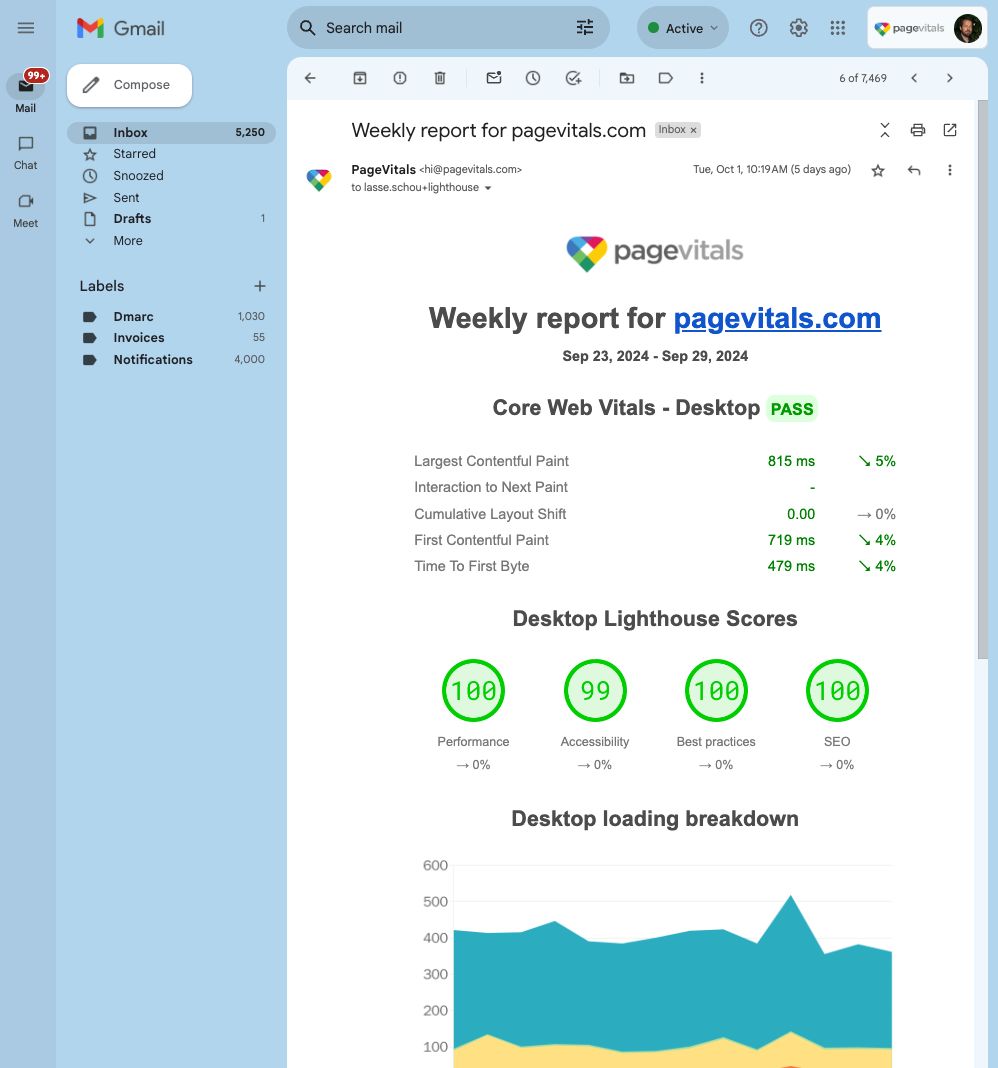Print the email using printer icon
The image size is (998, 1068).
point(918,130)
